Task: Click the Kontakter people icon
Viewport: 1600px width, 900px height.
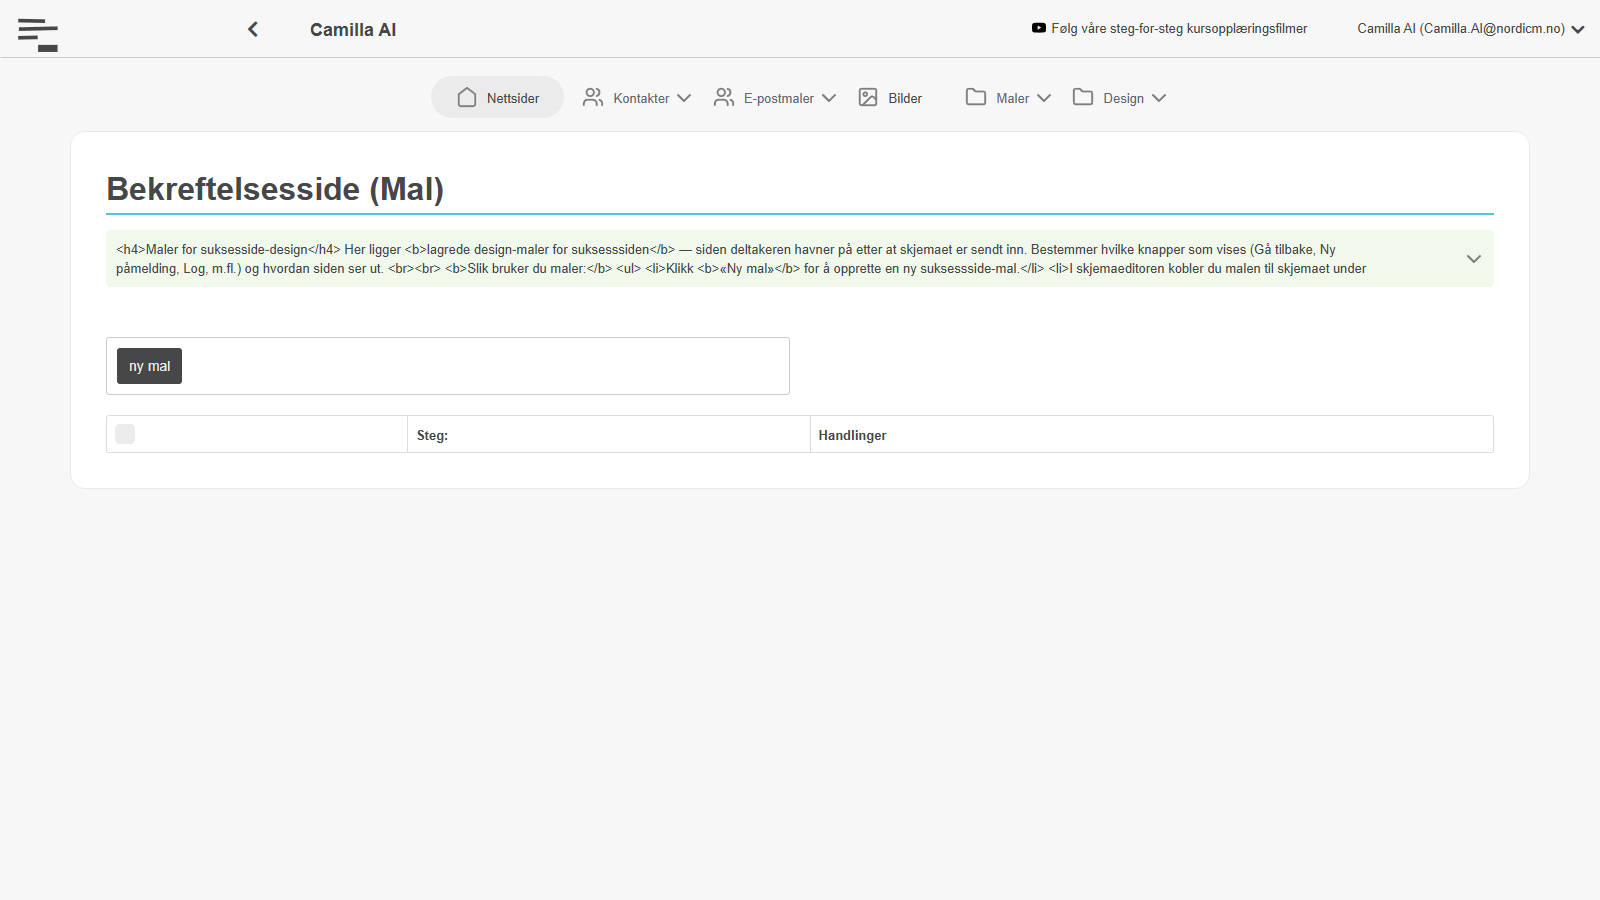Action: pos(593,97)
